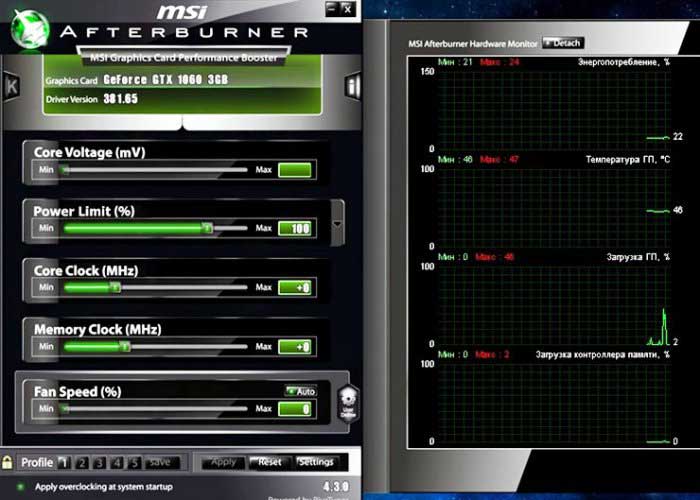
Task: Toggle Auto fan speed mode
Action: click(x=300, y=391)
